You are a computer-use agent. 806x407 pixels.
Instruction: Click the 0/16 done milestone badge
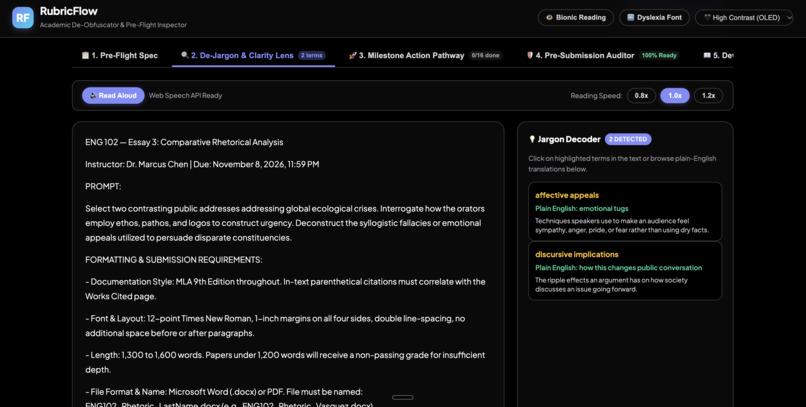click(485, 56)
